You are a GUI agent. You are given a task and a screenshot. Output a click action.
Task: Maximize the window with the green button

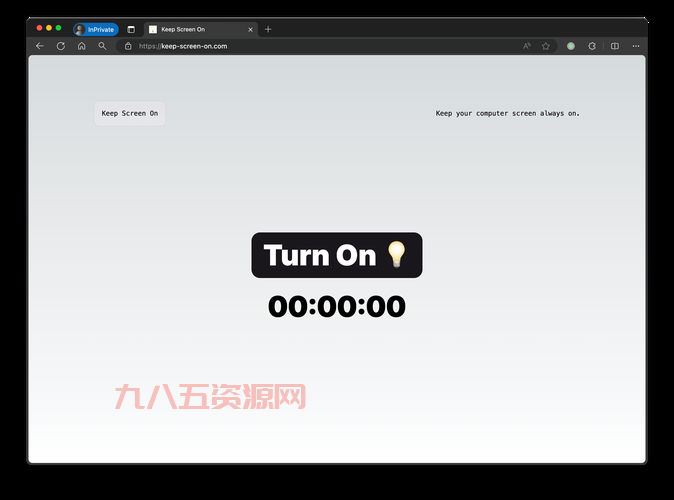(x=58, y=28)
